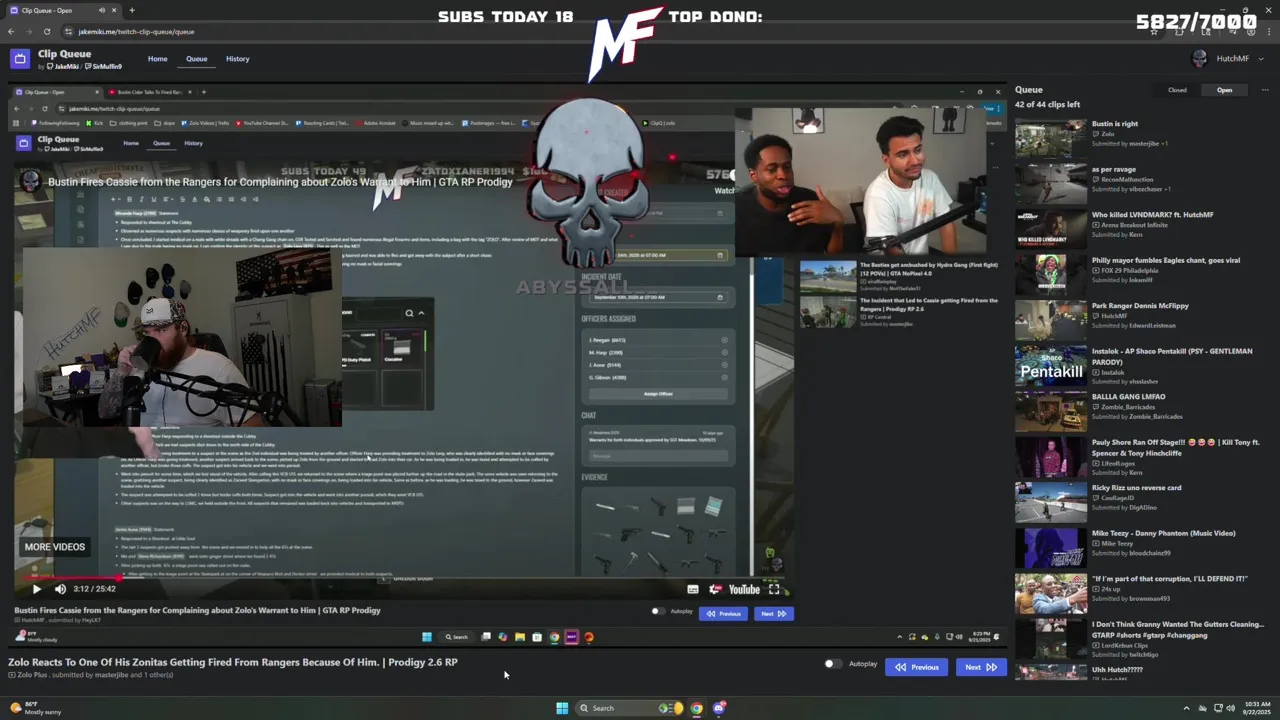Go back with the browser back arrow
This screenshot has height=720, width=1280.
pyautogui.click(x=11, y=31)
